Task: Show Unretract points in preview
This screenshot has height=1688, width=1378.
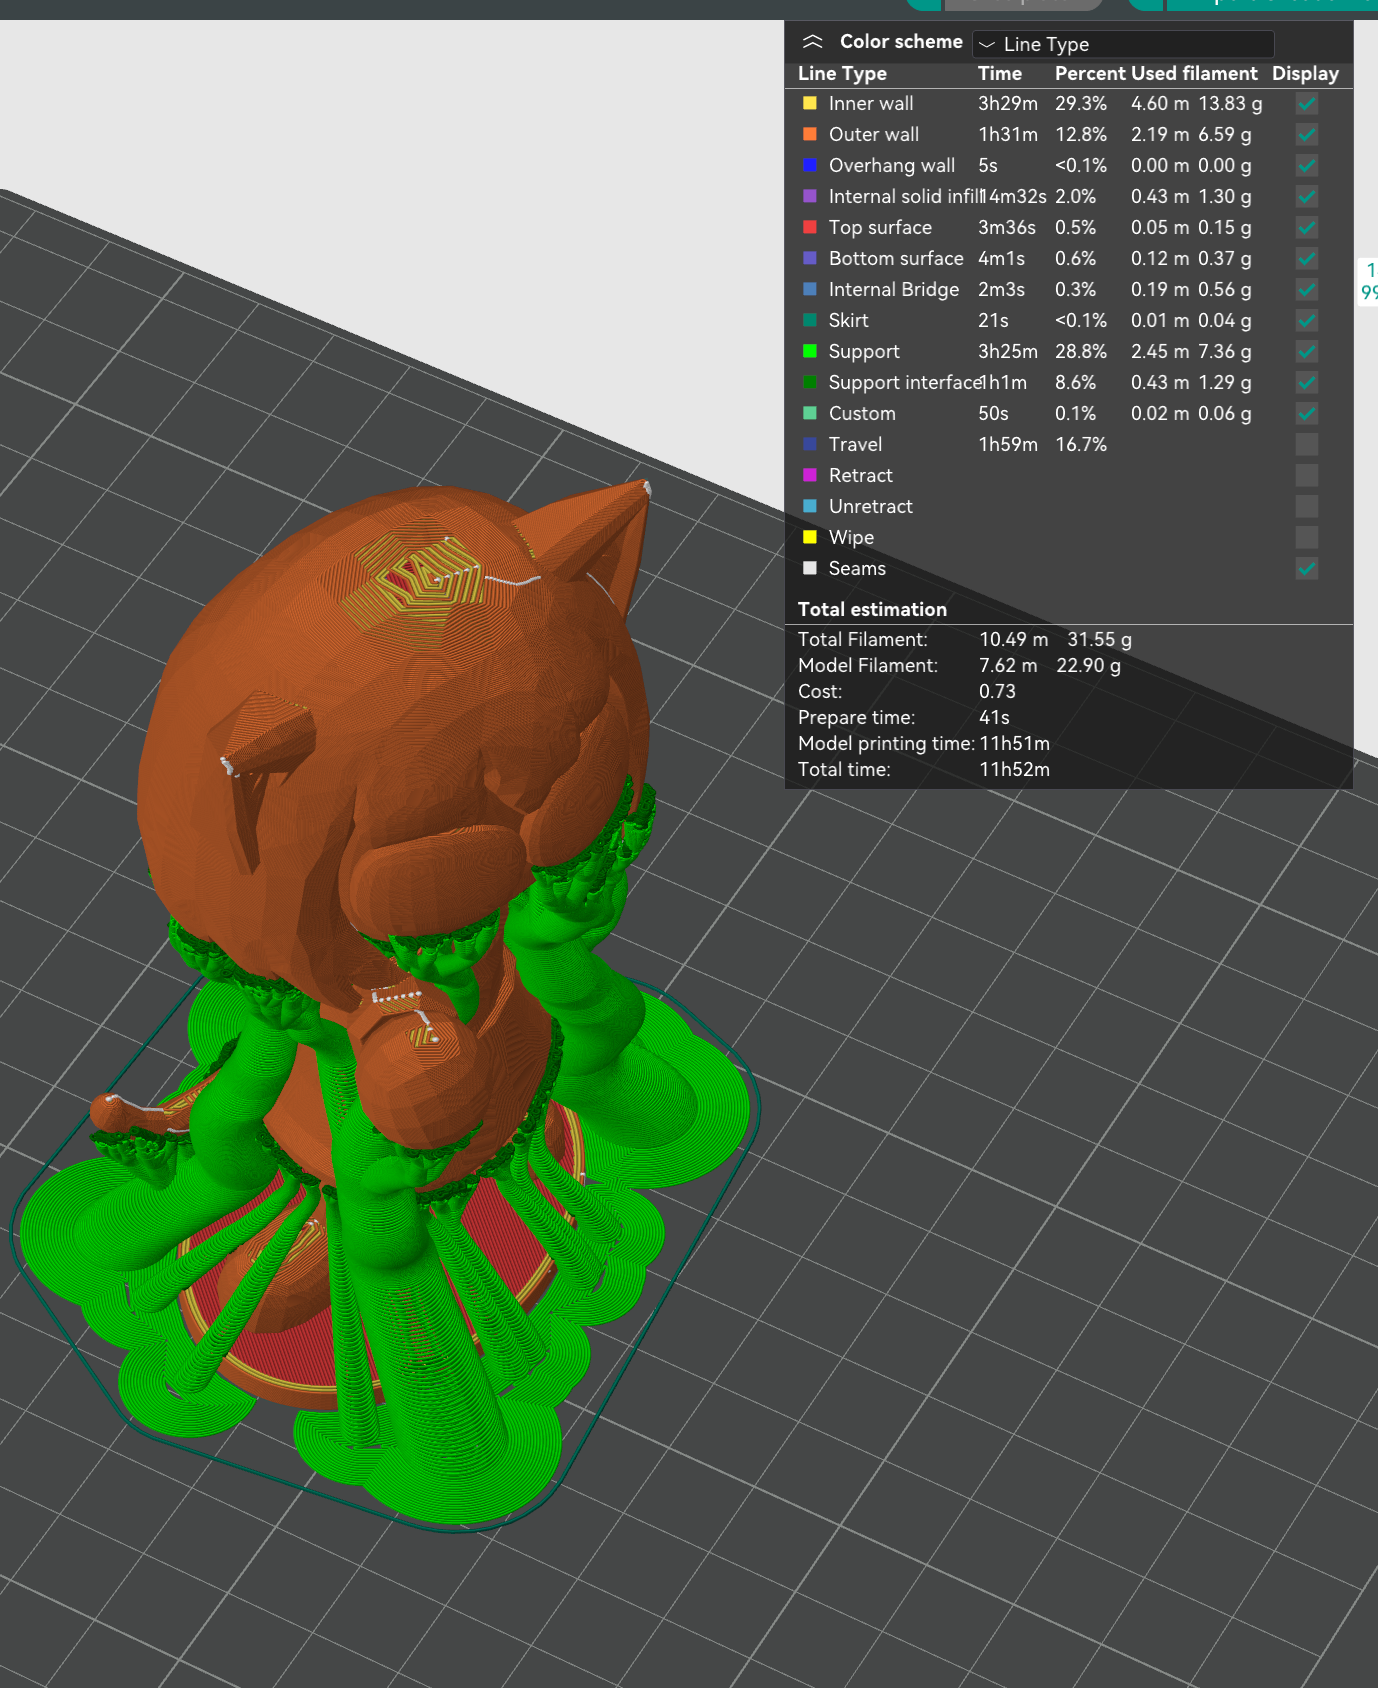Action: click(1306, 506)
